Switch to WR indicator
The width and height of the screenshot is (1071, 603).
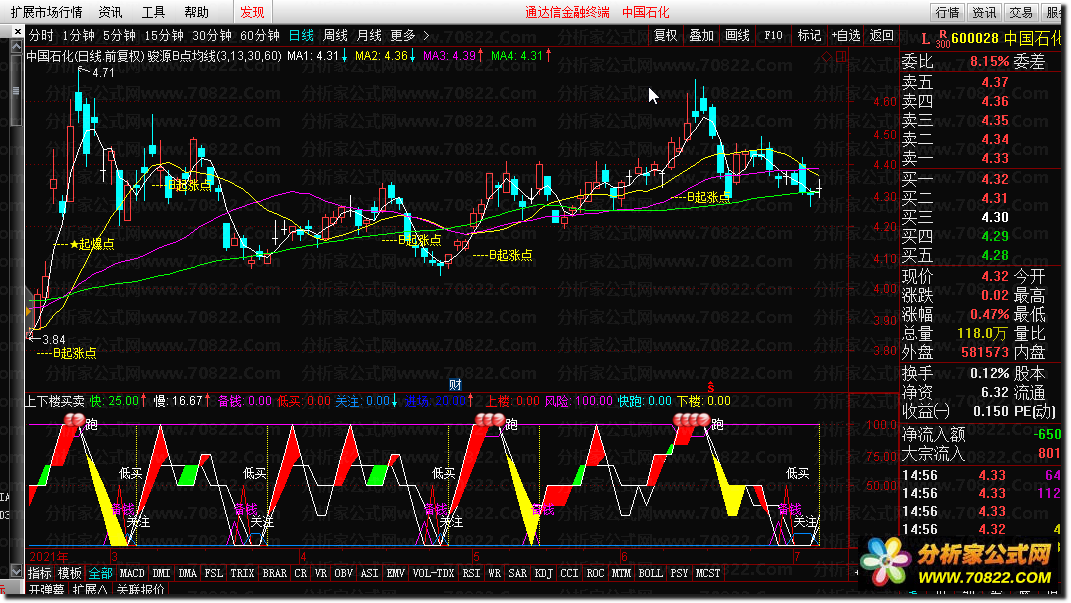point(495,574)
